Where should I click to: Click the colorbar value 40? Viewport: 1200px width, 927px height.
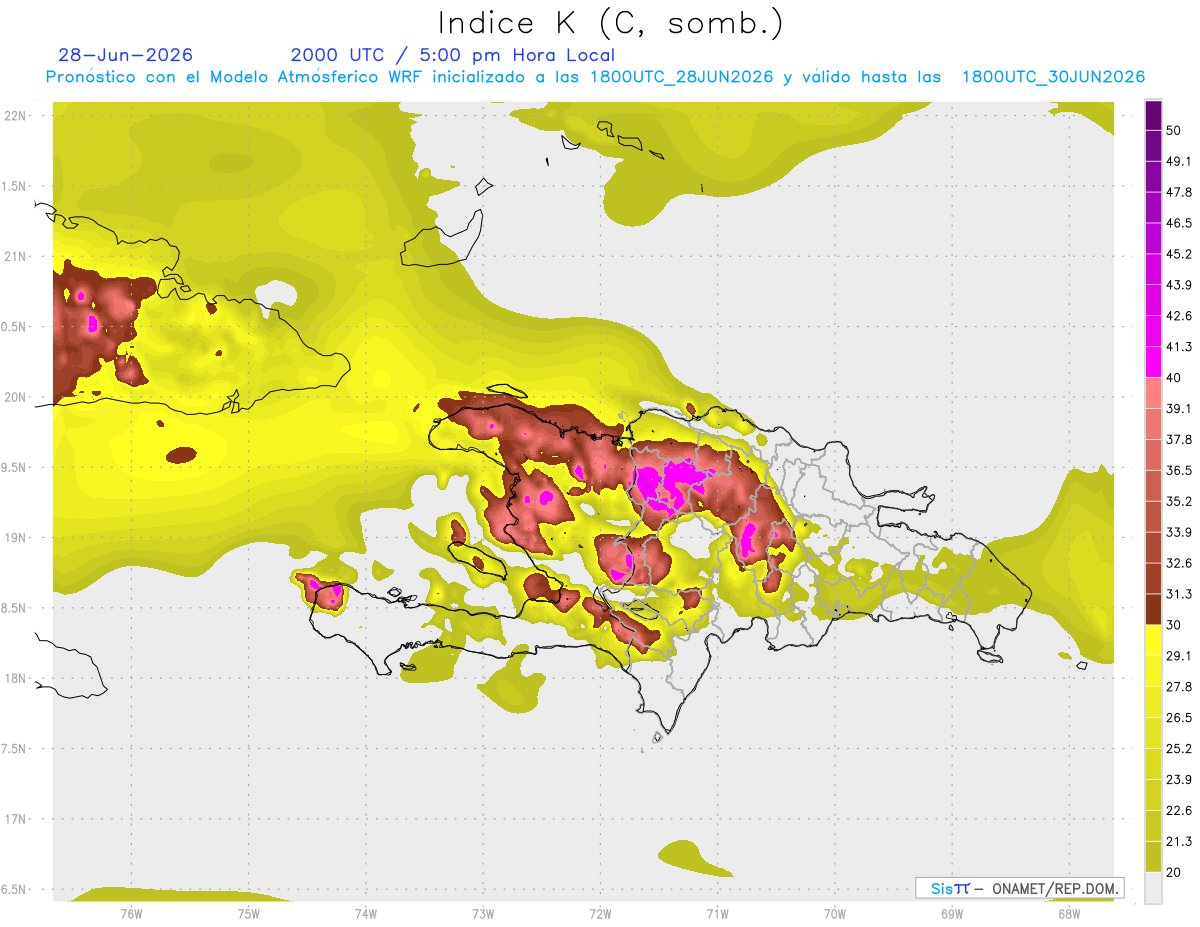(1174, 378)
